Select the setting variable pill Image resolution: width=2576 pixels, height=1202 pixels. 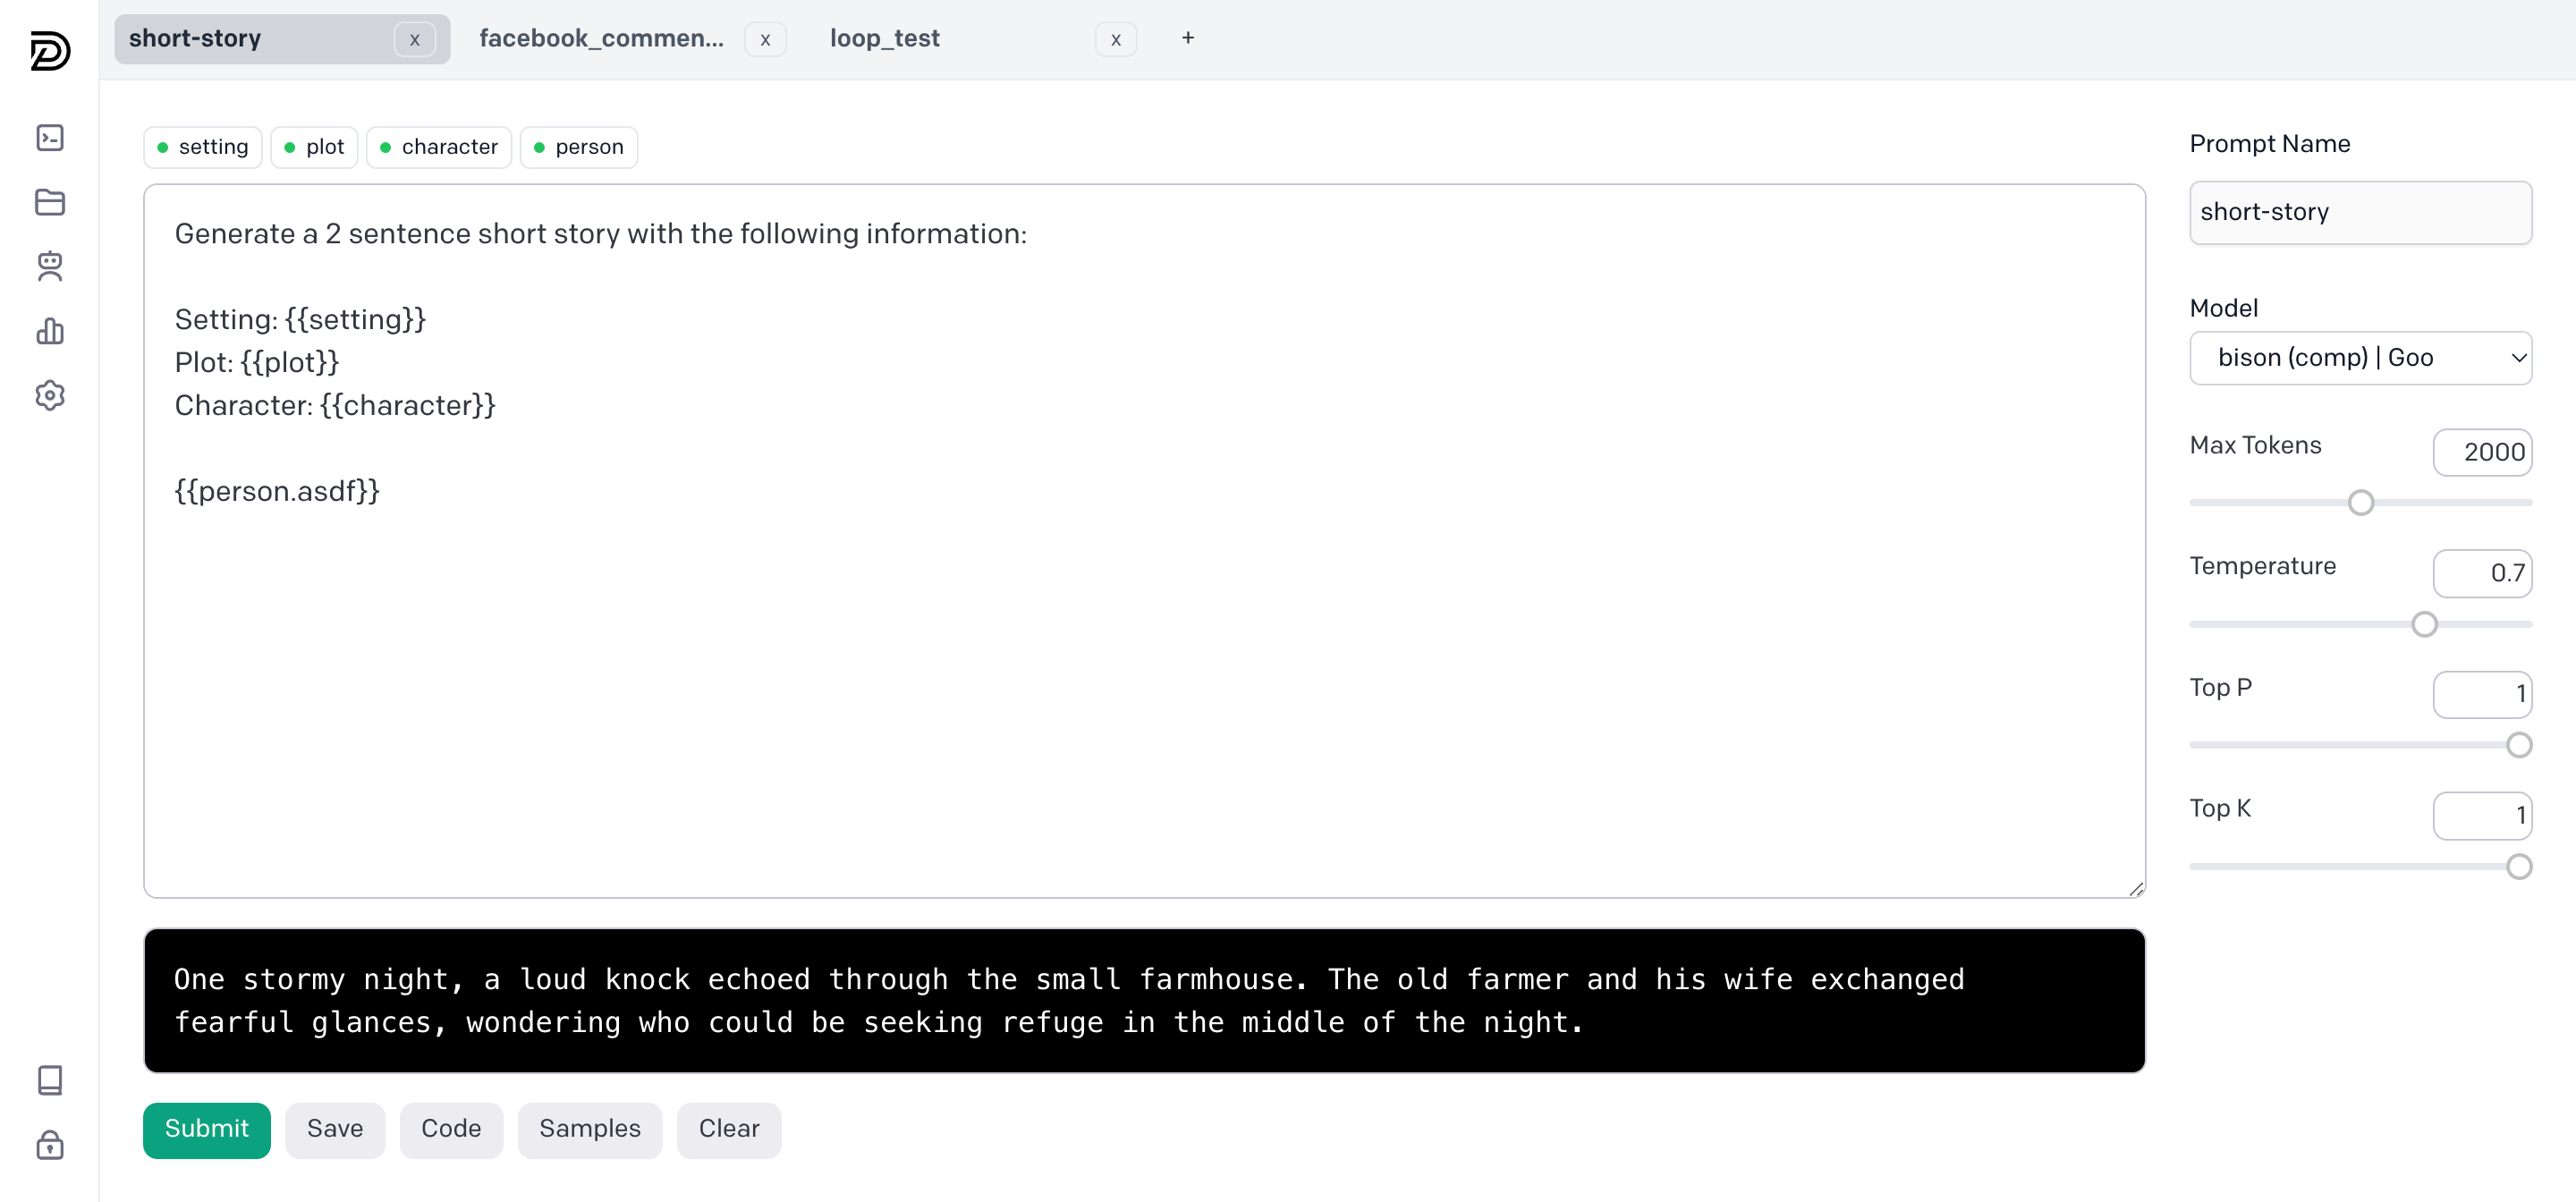[x=201, y=146]
